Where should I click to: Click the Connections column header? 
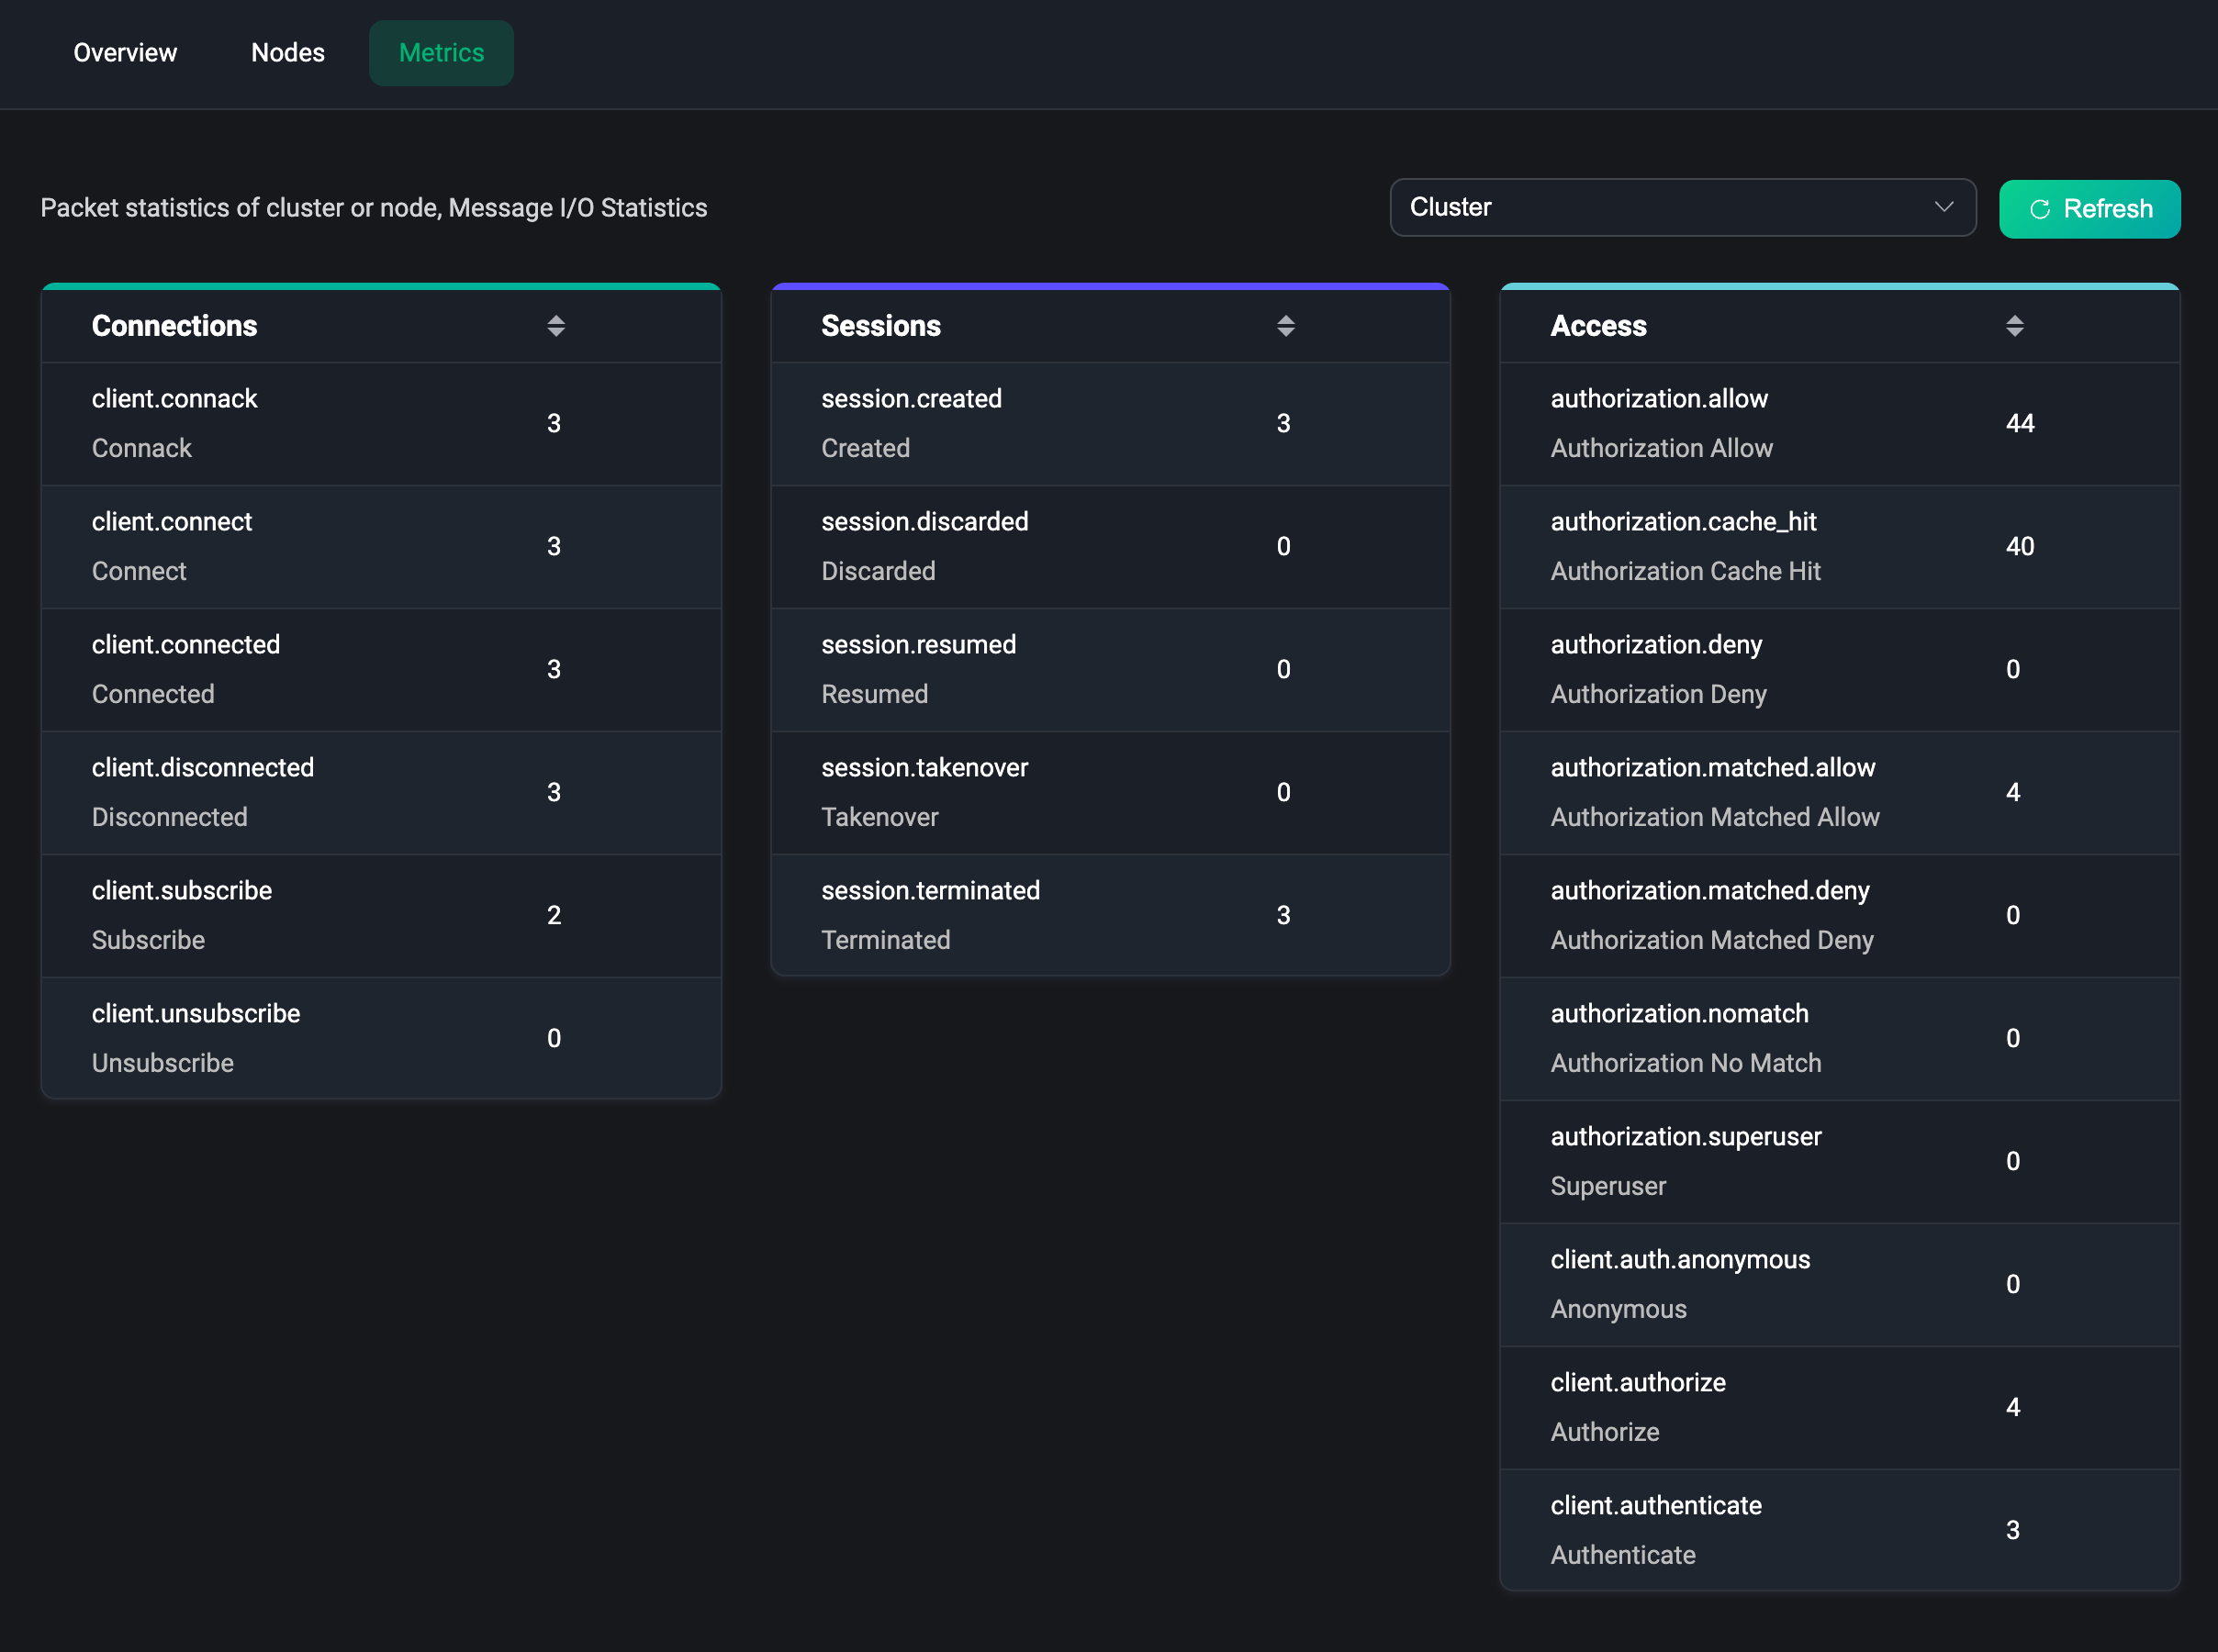coord(175,326)
